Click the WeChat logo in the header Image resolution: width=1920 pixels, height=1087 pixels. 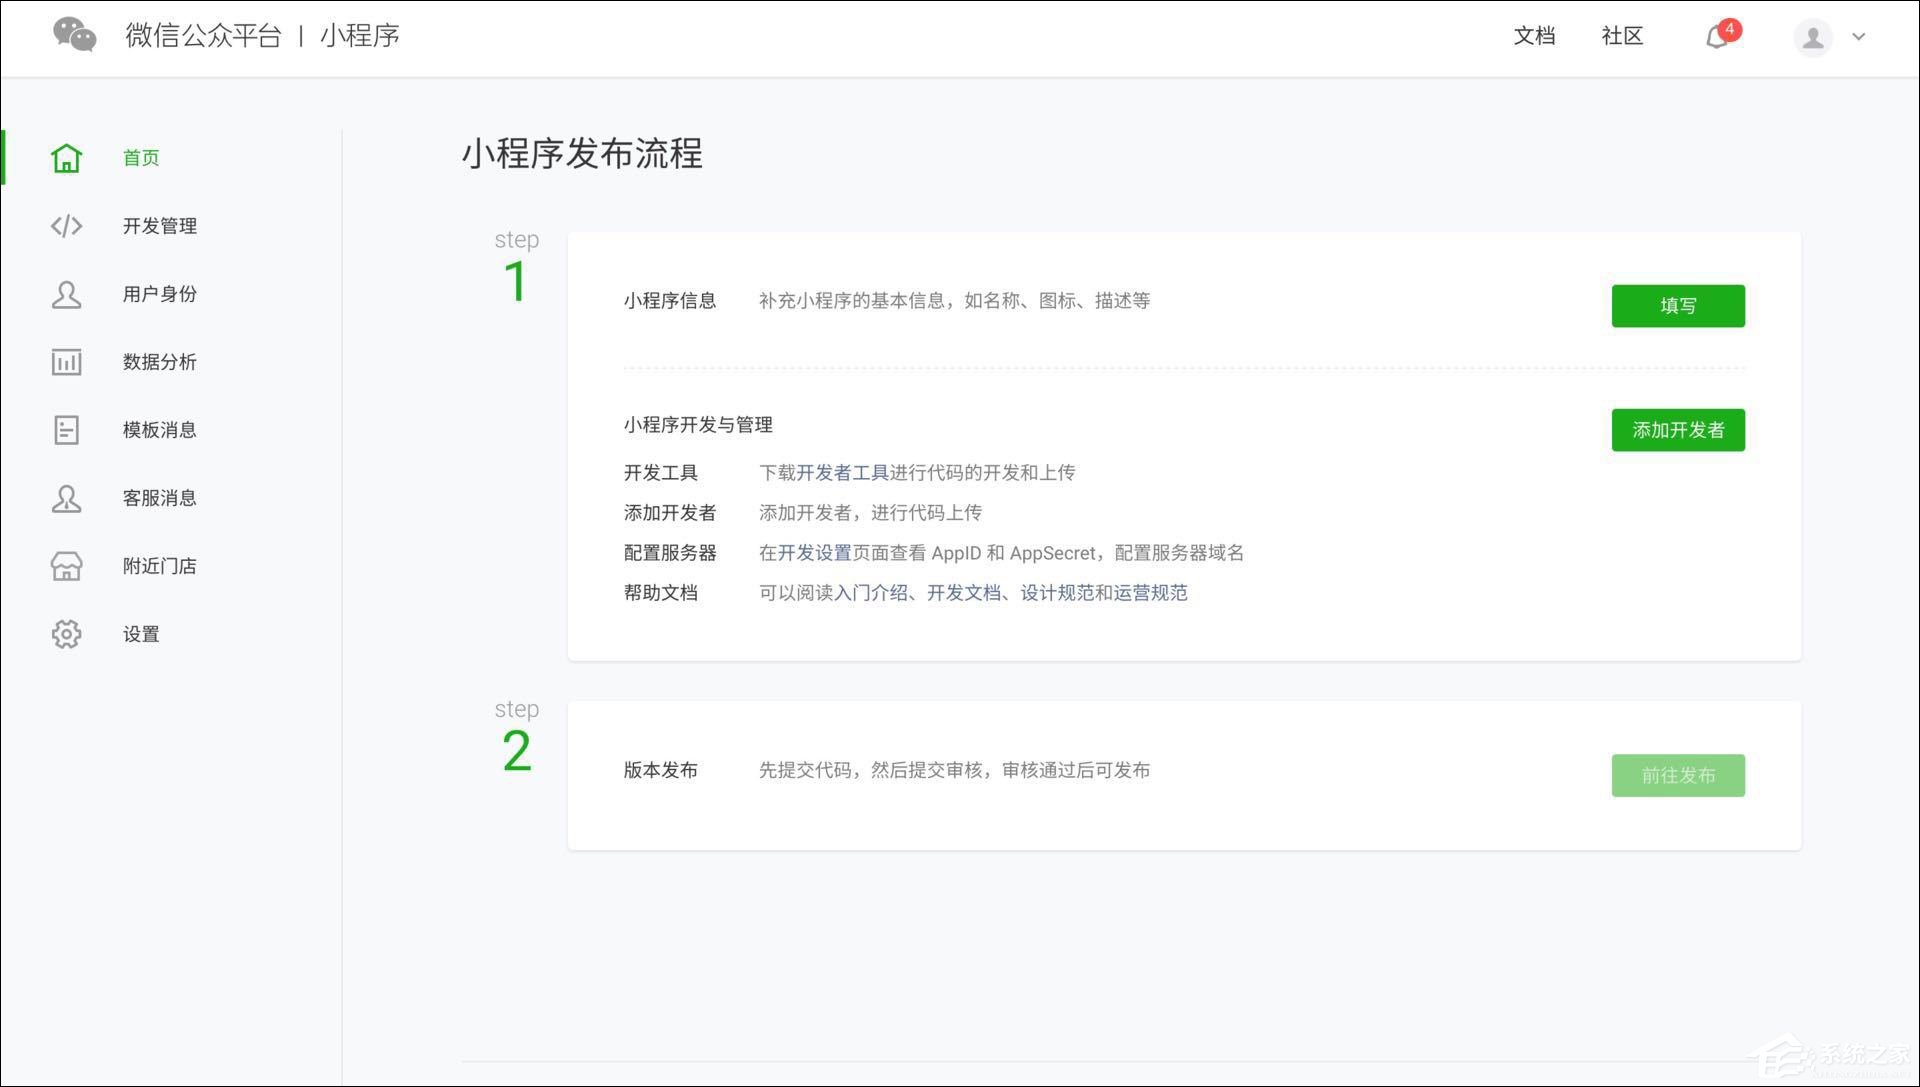(74, 35)
